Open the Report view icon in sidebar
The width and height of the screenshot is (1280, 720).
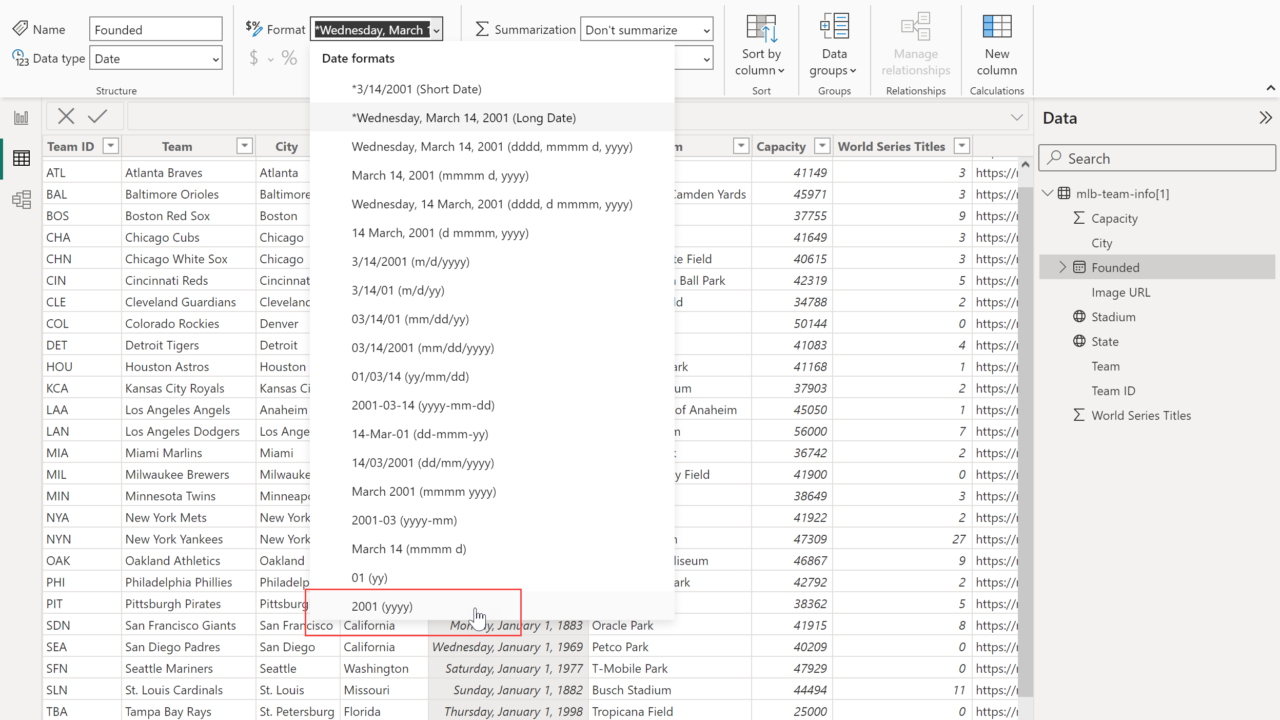coord(21,118)
